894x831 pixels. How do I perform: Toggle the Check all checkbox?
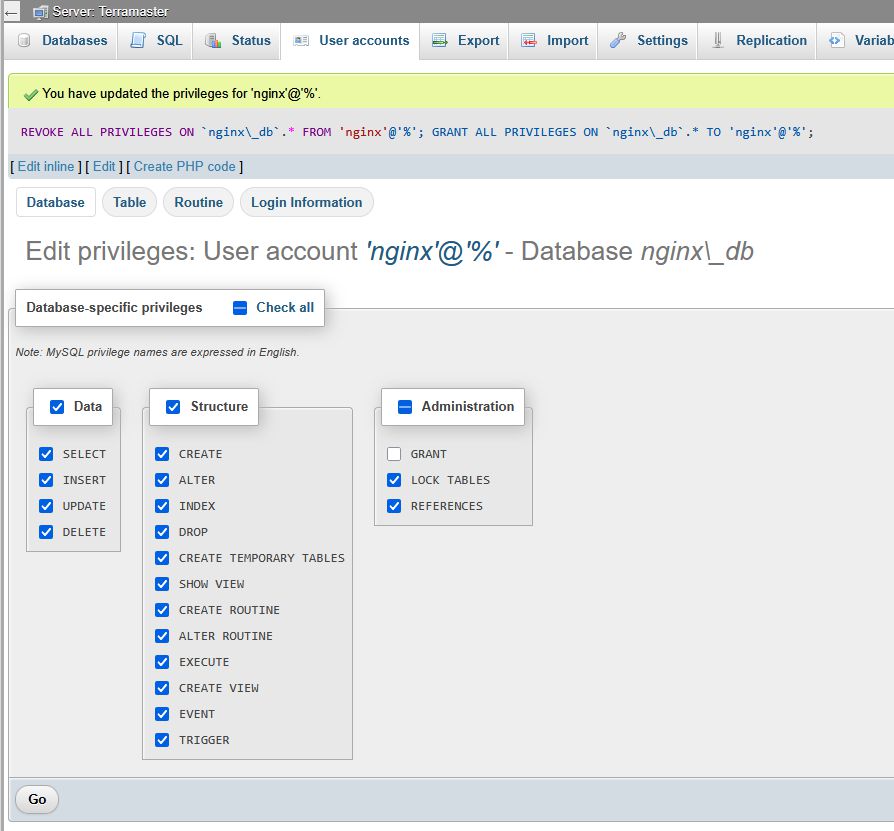[240, 308]
